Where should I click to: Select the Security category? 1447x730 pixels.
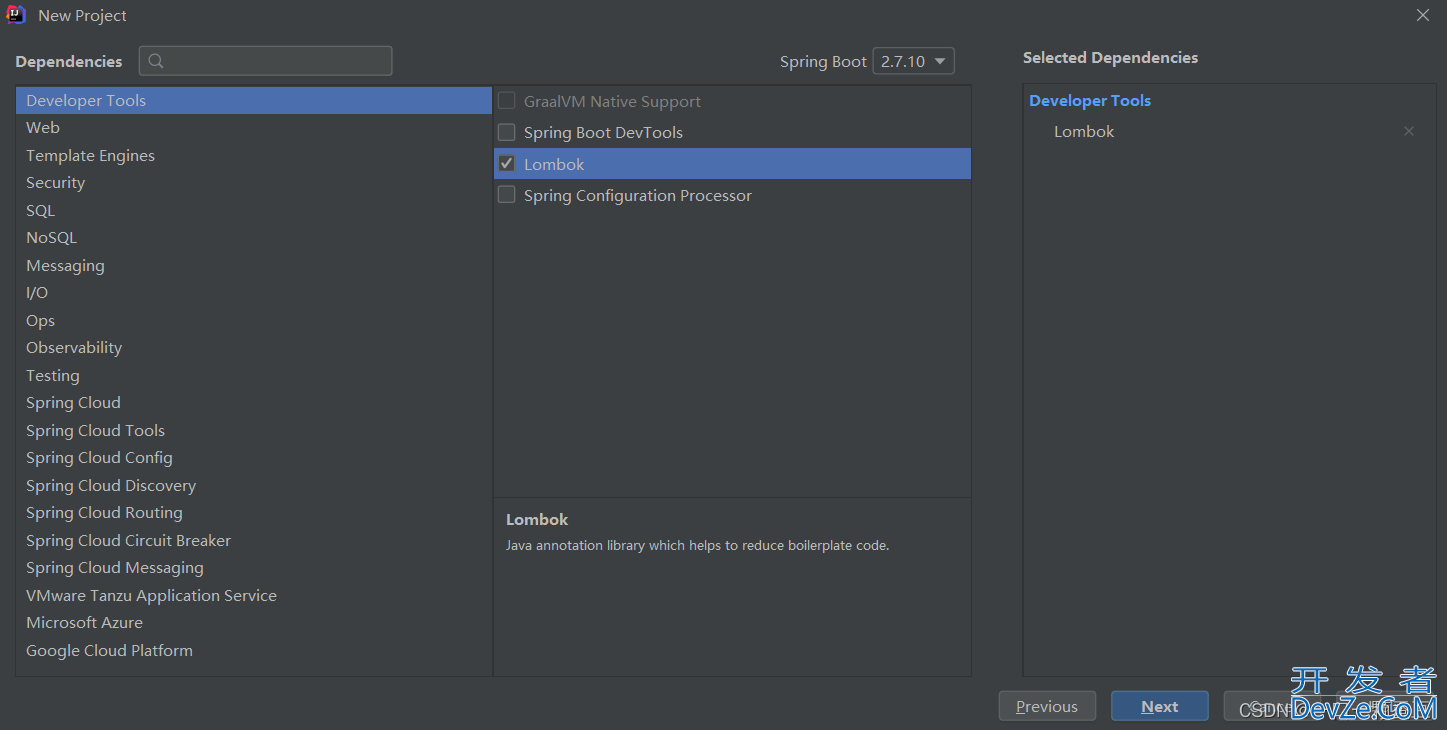point(56,183)
